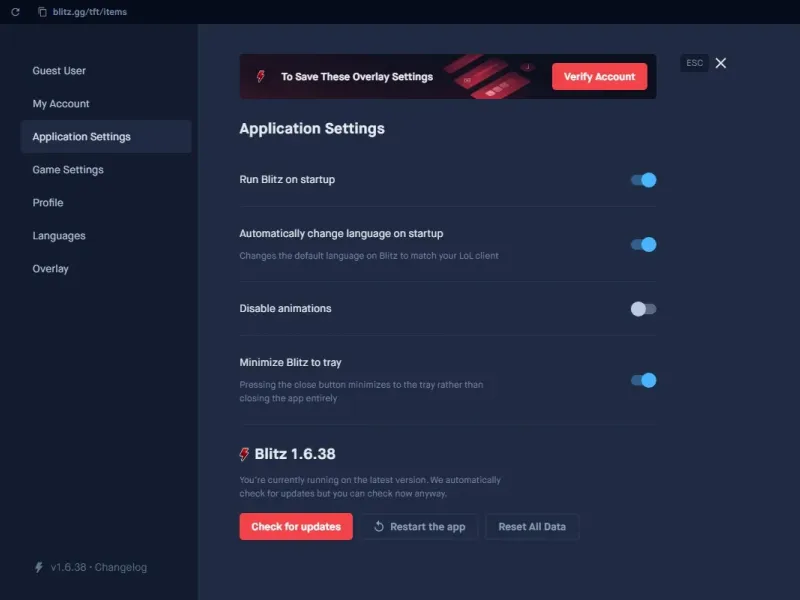Image resolution: width=800 pixels, height=600 pixels.
Task: Select Application Settings in sidebar
Action: 106,137
